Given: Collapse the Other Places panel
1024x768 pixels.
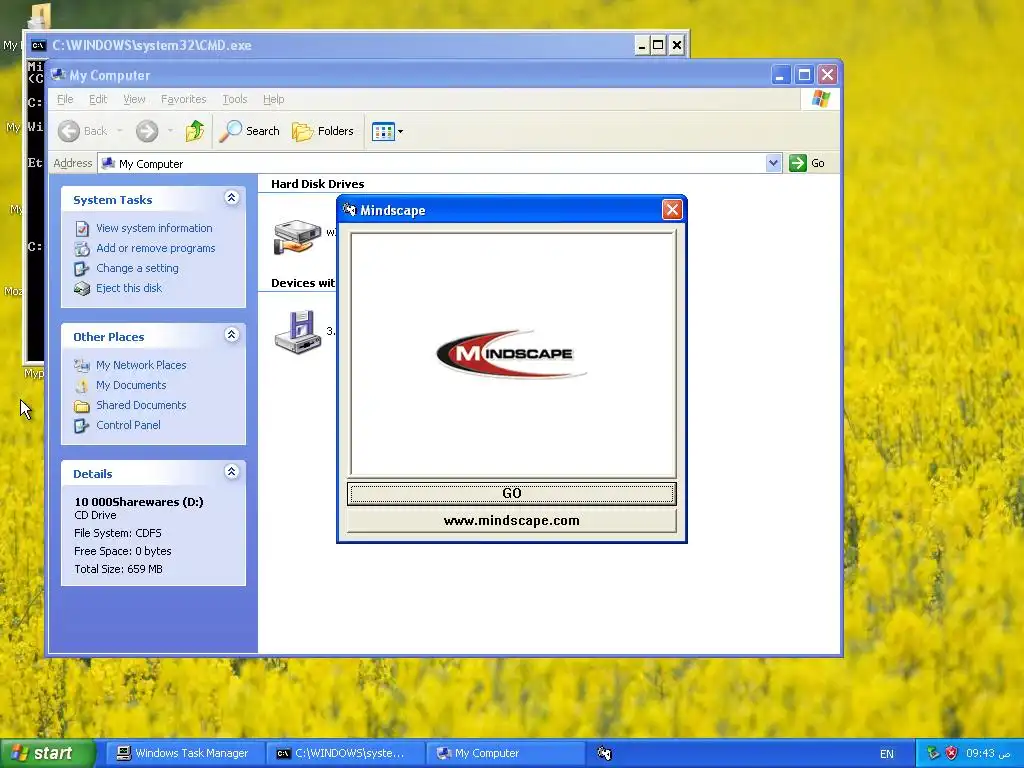Looking at the screenshot, I should (231, 335).
